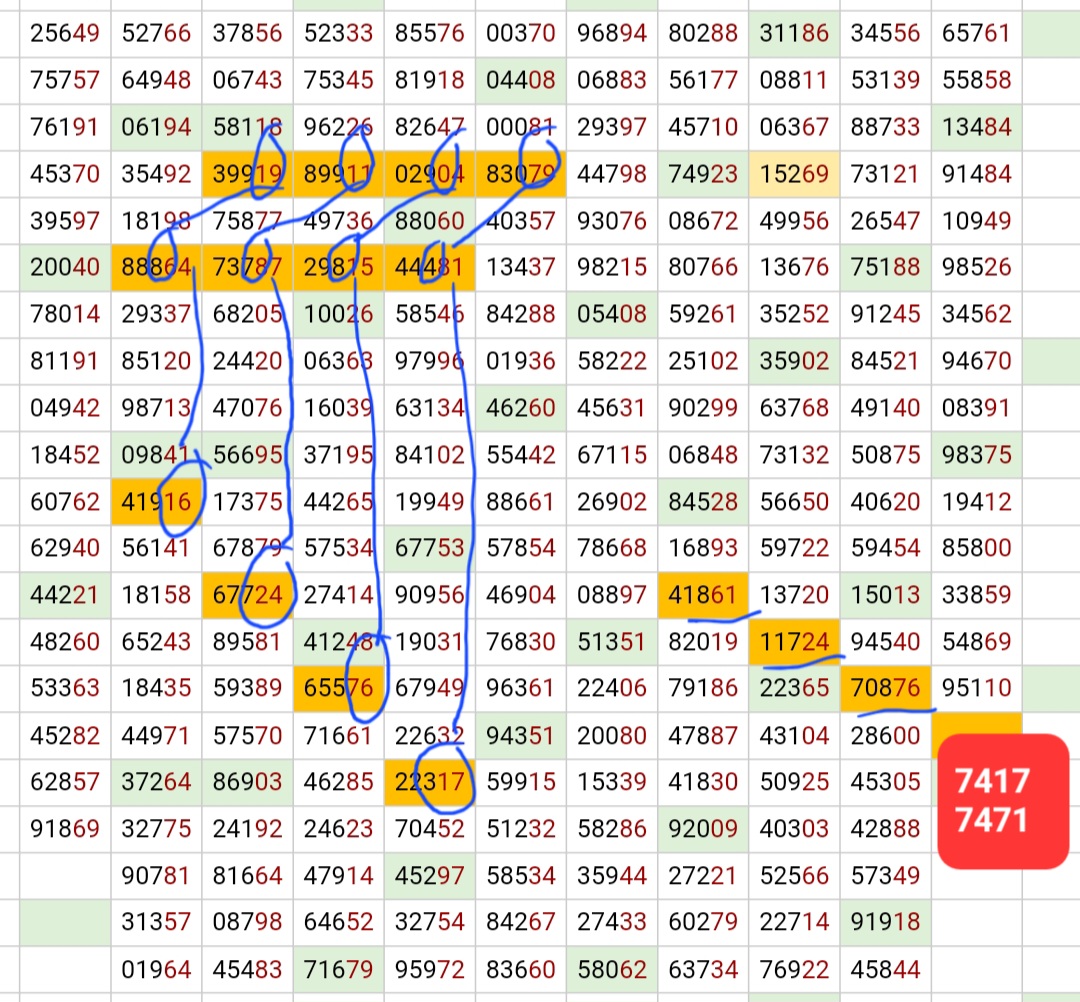Click the cell showing 83079
The width and height of the screenshot is (1080, 1002).
[x=520, y=174]
